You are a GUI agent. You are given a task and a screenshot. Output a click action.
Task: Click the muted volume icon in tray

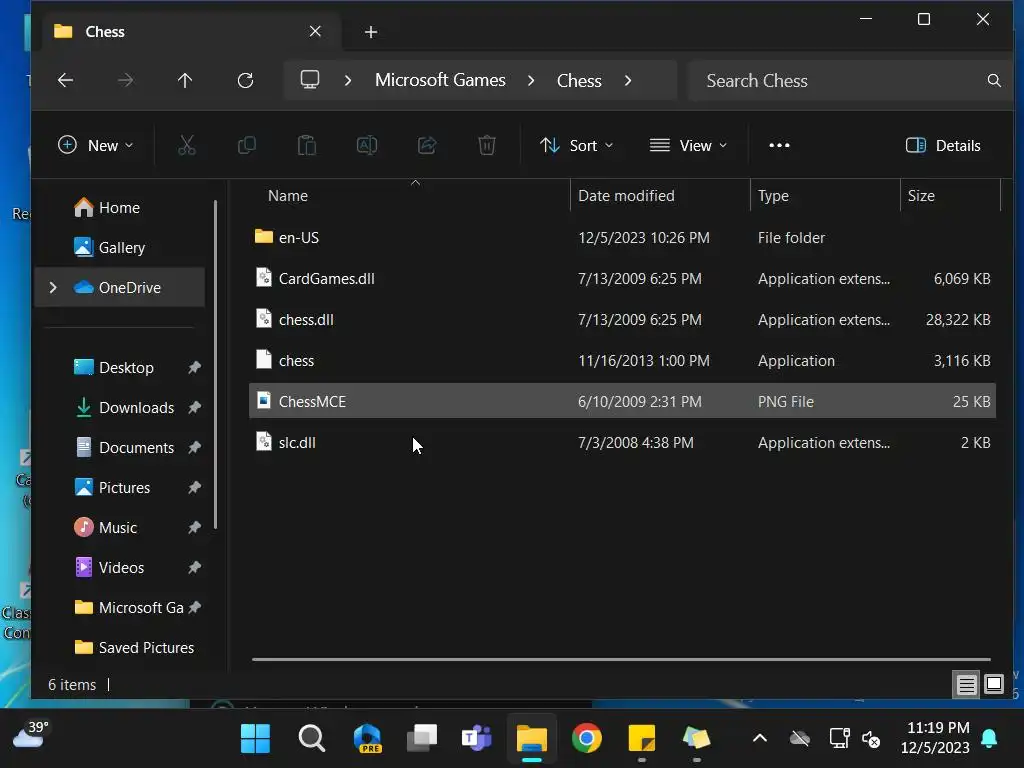click(871, 739)
